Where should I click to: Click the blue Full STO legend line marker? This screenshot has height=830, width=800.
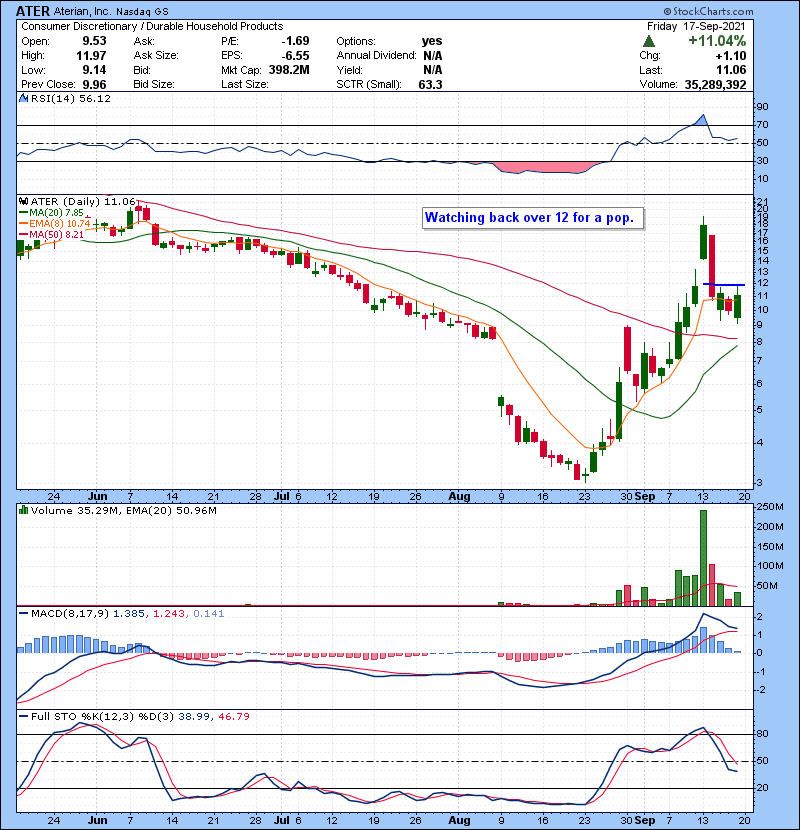point(23,717)
